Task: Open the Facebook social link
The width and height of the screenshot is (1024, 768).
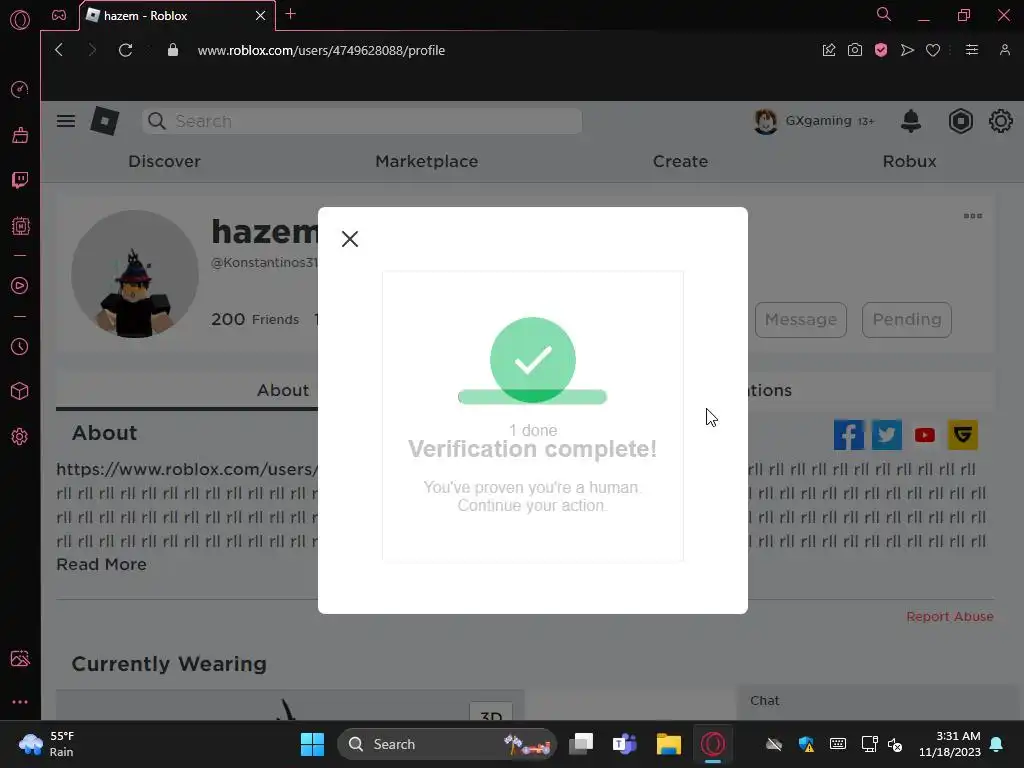Action: click(848, 435)
